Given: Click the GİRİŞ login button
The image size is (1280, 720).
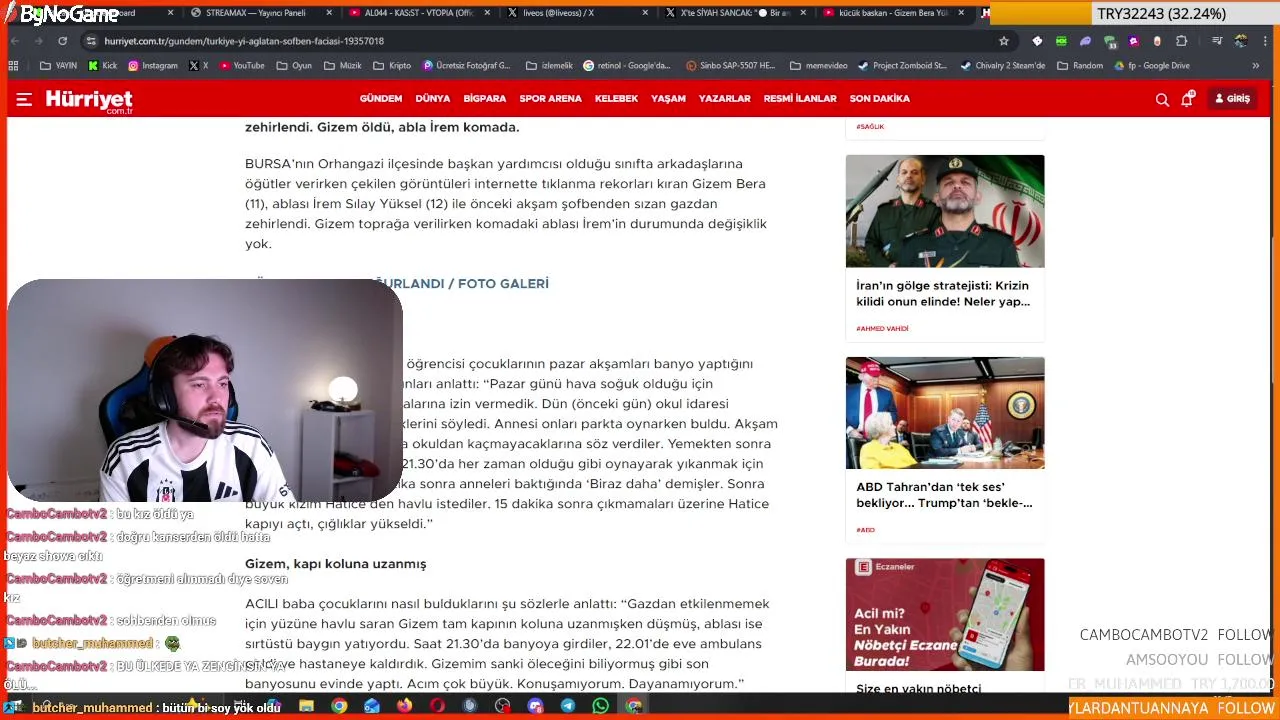Looking at the screenshot, I should [x=1232, y=99].
